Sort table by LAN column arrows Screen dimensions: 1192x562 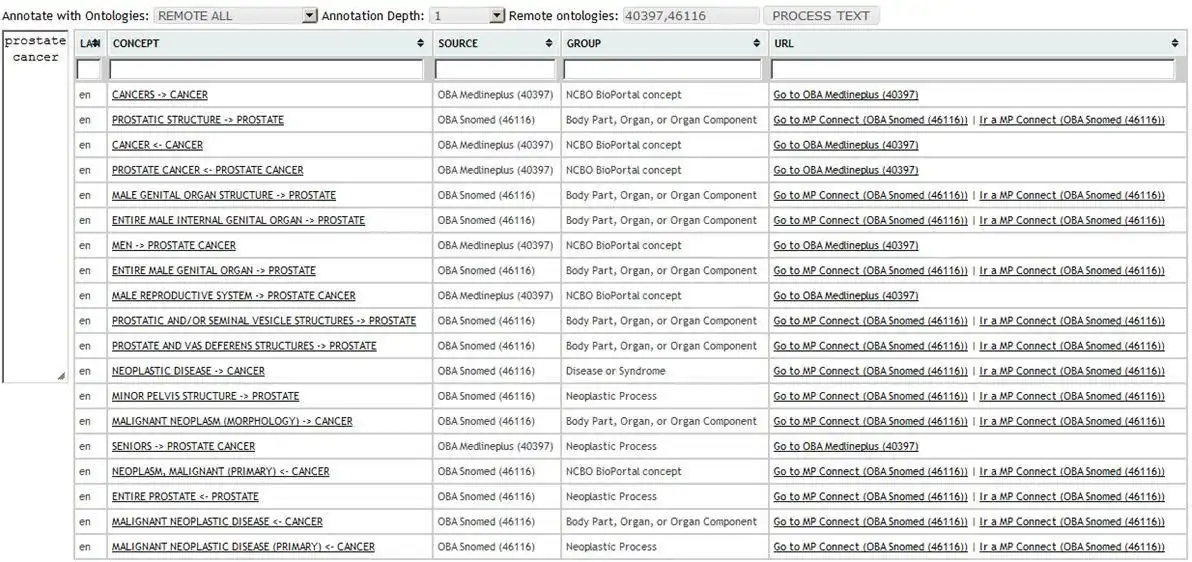pyautogui.click(x=96, y=44)
